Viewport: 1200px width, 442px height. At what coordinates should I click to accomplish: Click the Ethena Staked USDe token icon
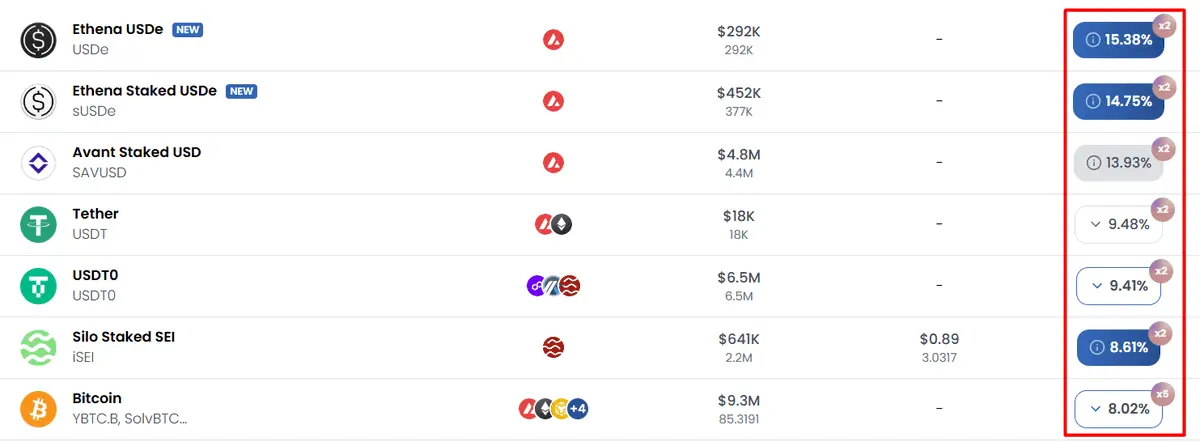coord(39,101)
